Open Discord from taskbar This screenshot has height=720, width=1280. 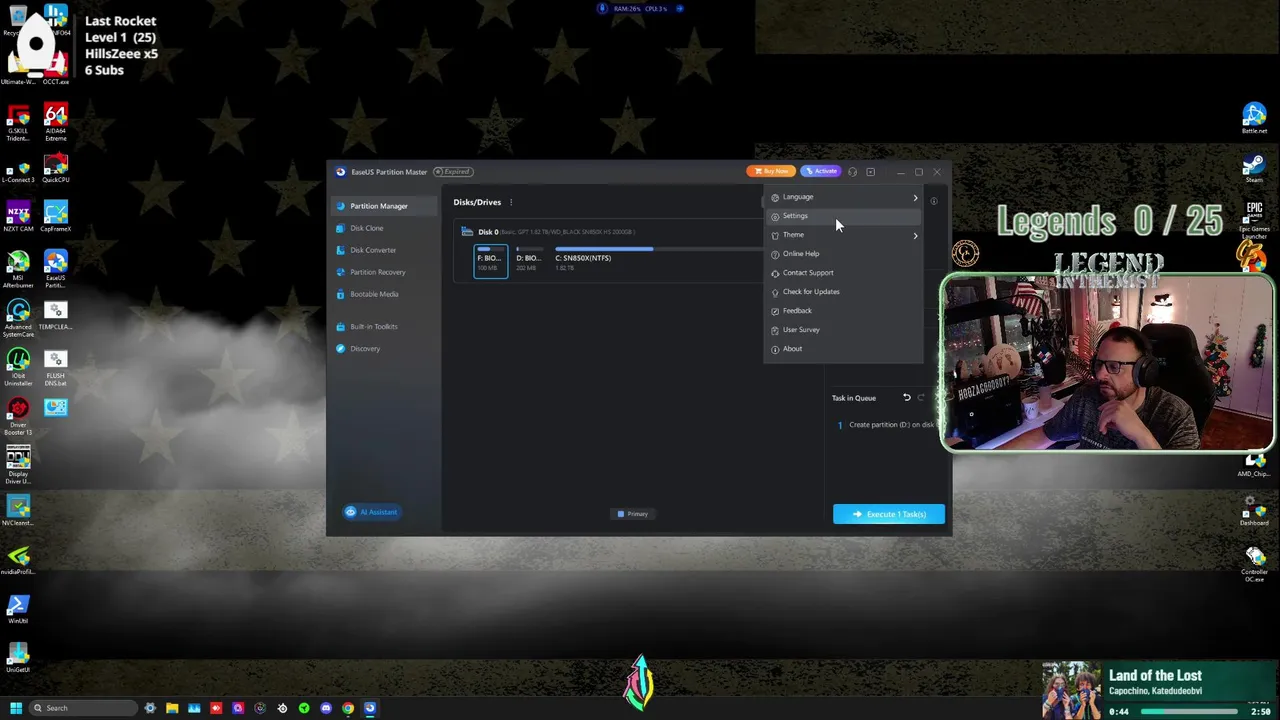tap(326, 708)
